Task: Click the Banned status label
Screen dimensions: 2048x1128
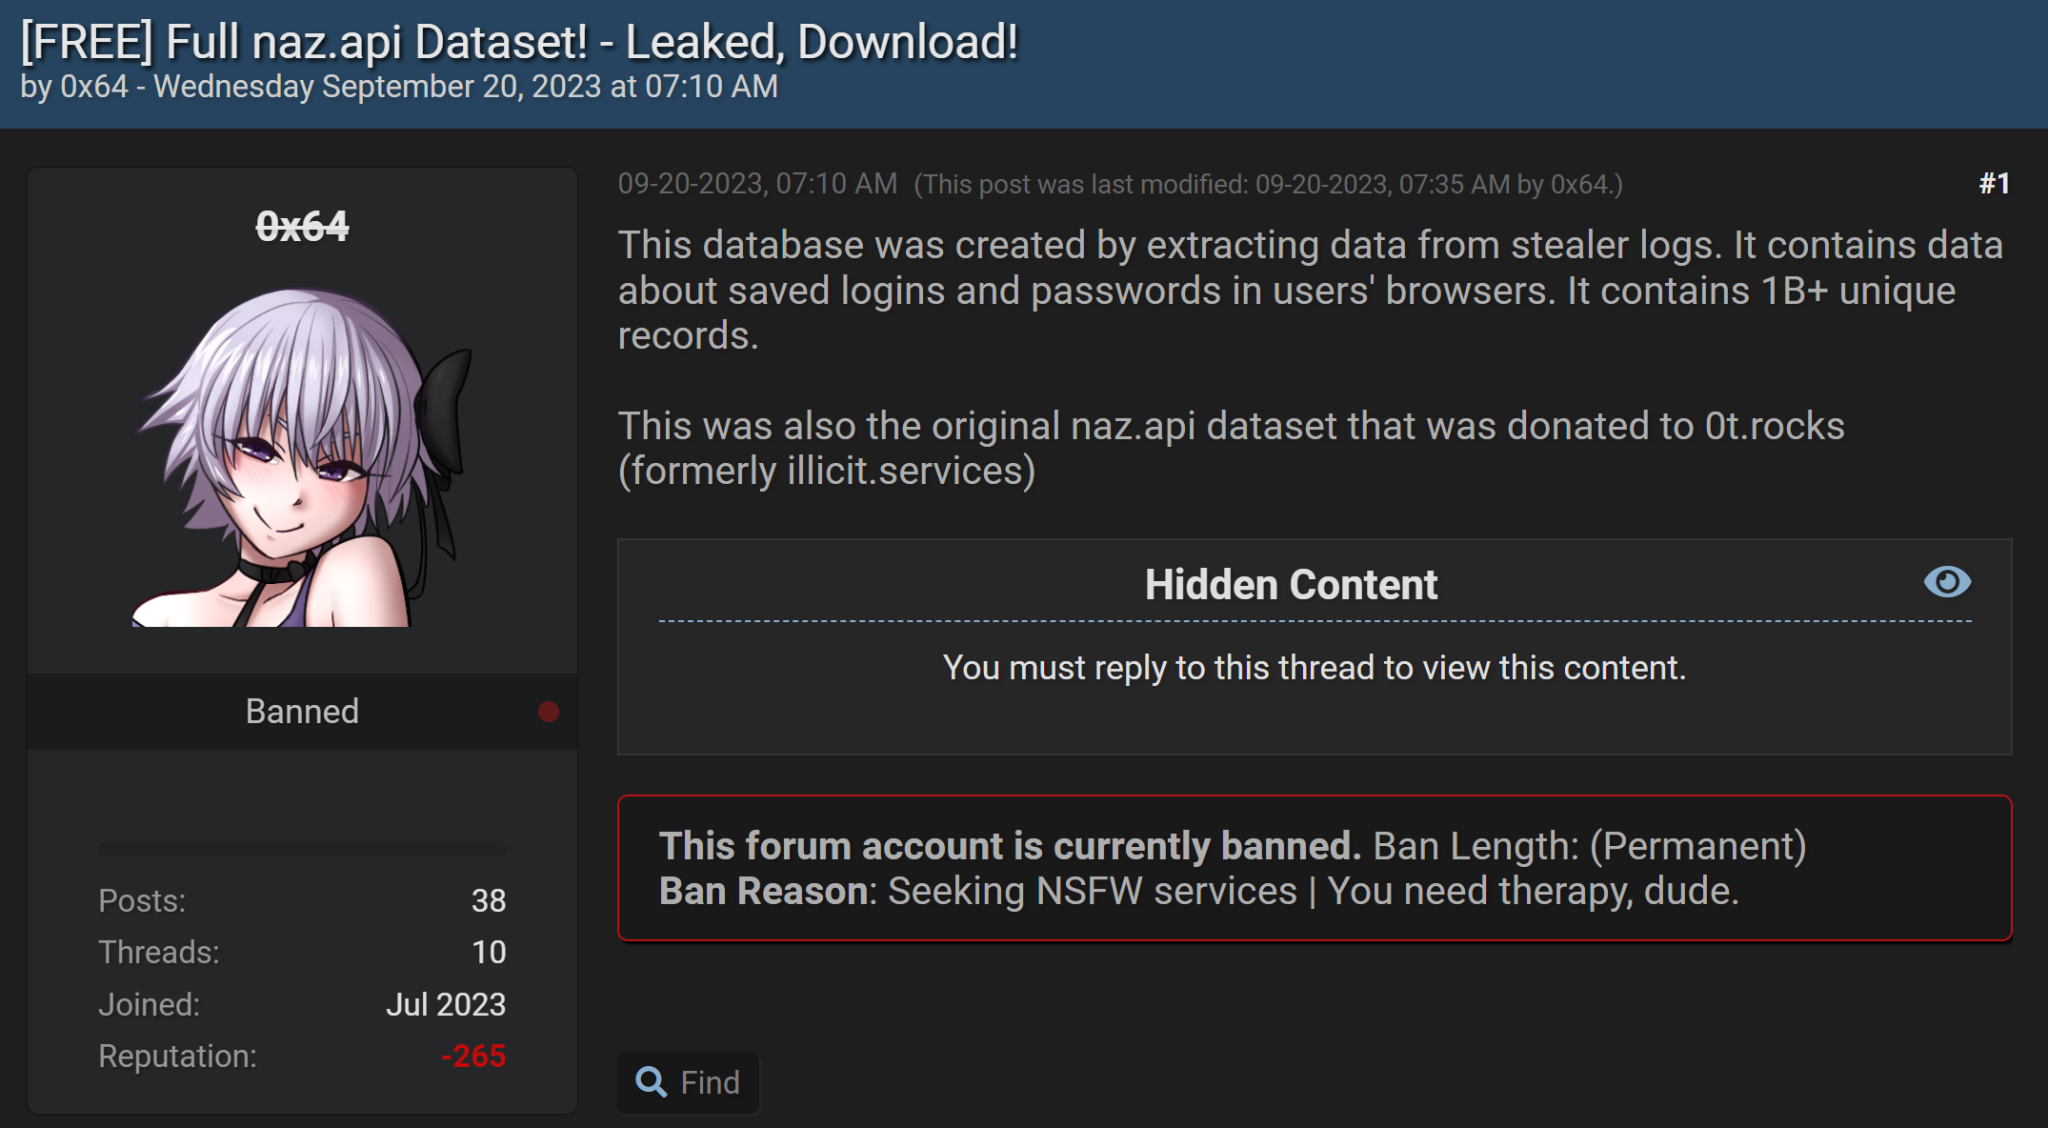Action: click(x=302, y=711)
